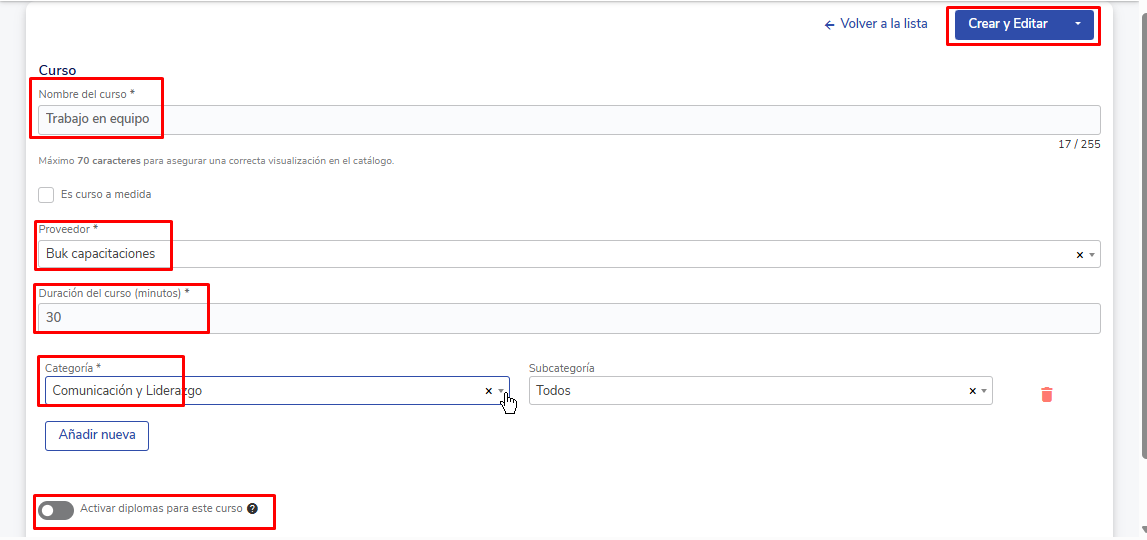Expand the Proveedor dropdown arrow
The height and width of the screenshot is (540, 1147).
click(1092, 255)
